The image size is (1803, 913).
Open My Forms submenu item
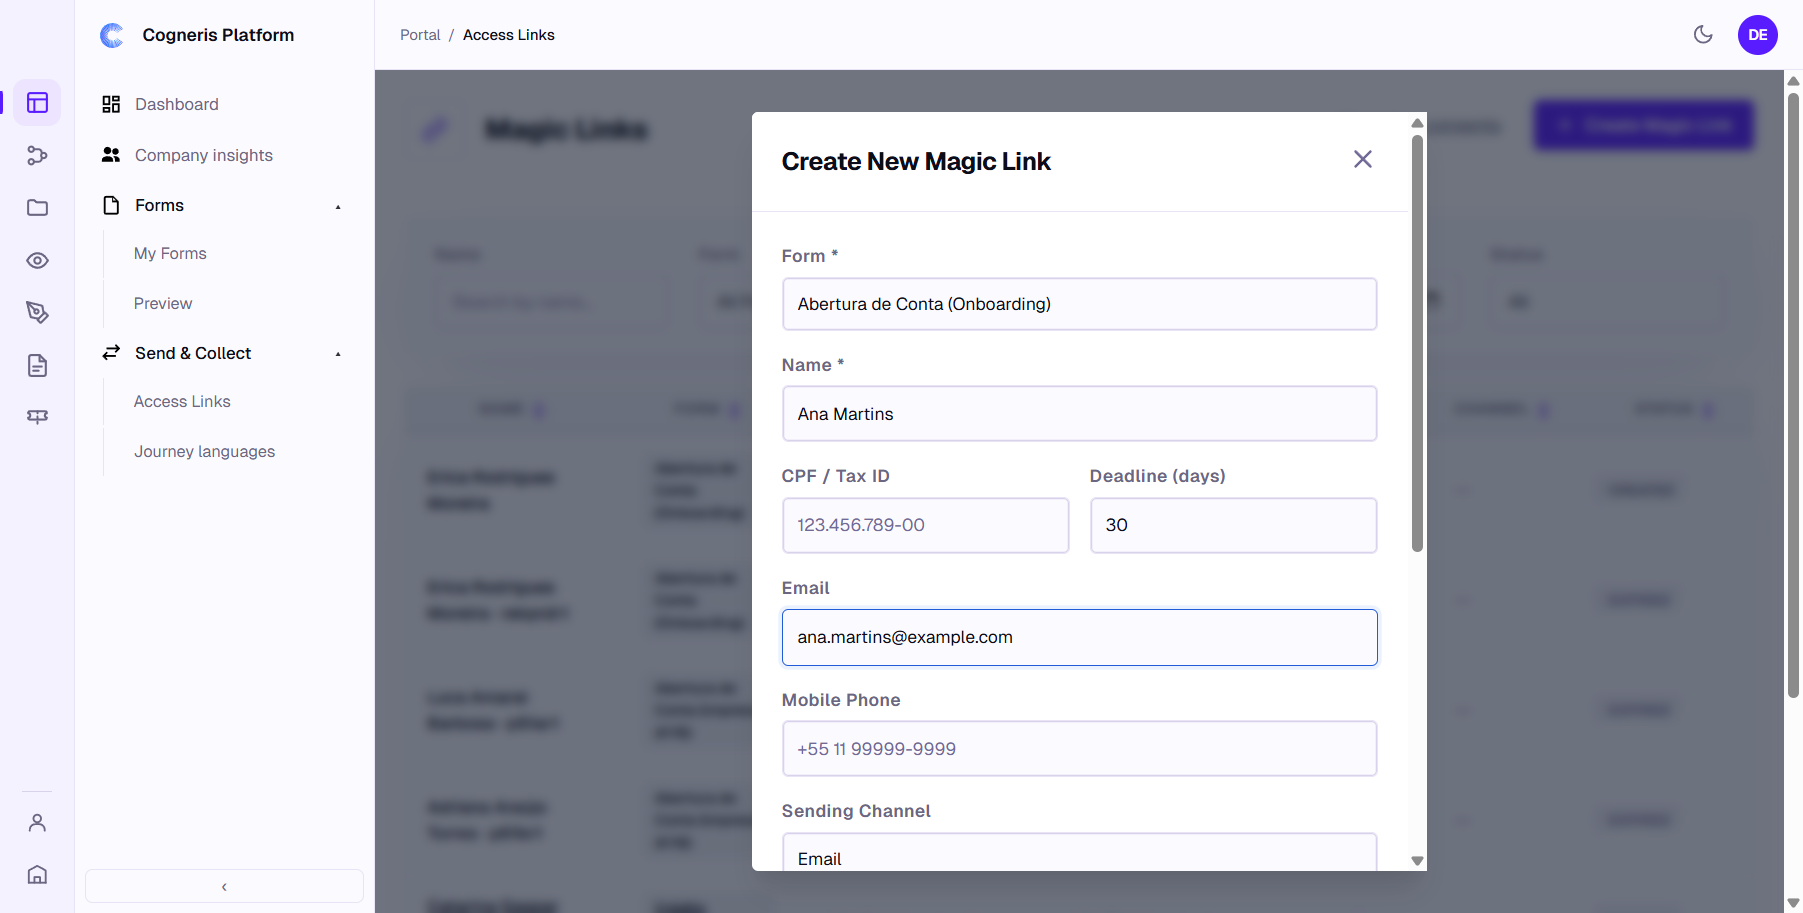coord(170,254)
